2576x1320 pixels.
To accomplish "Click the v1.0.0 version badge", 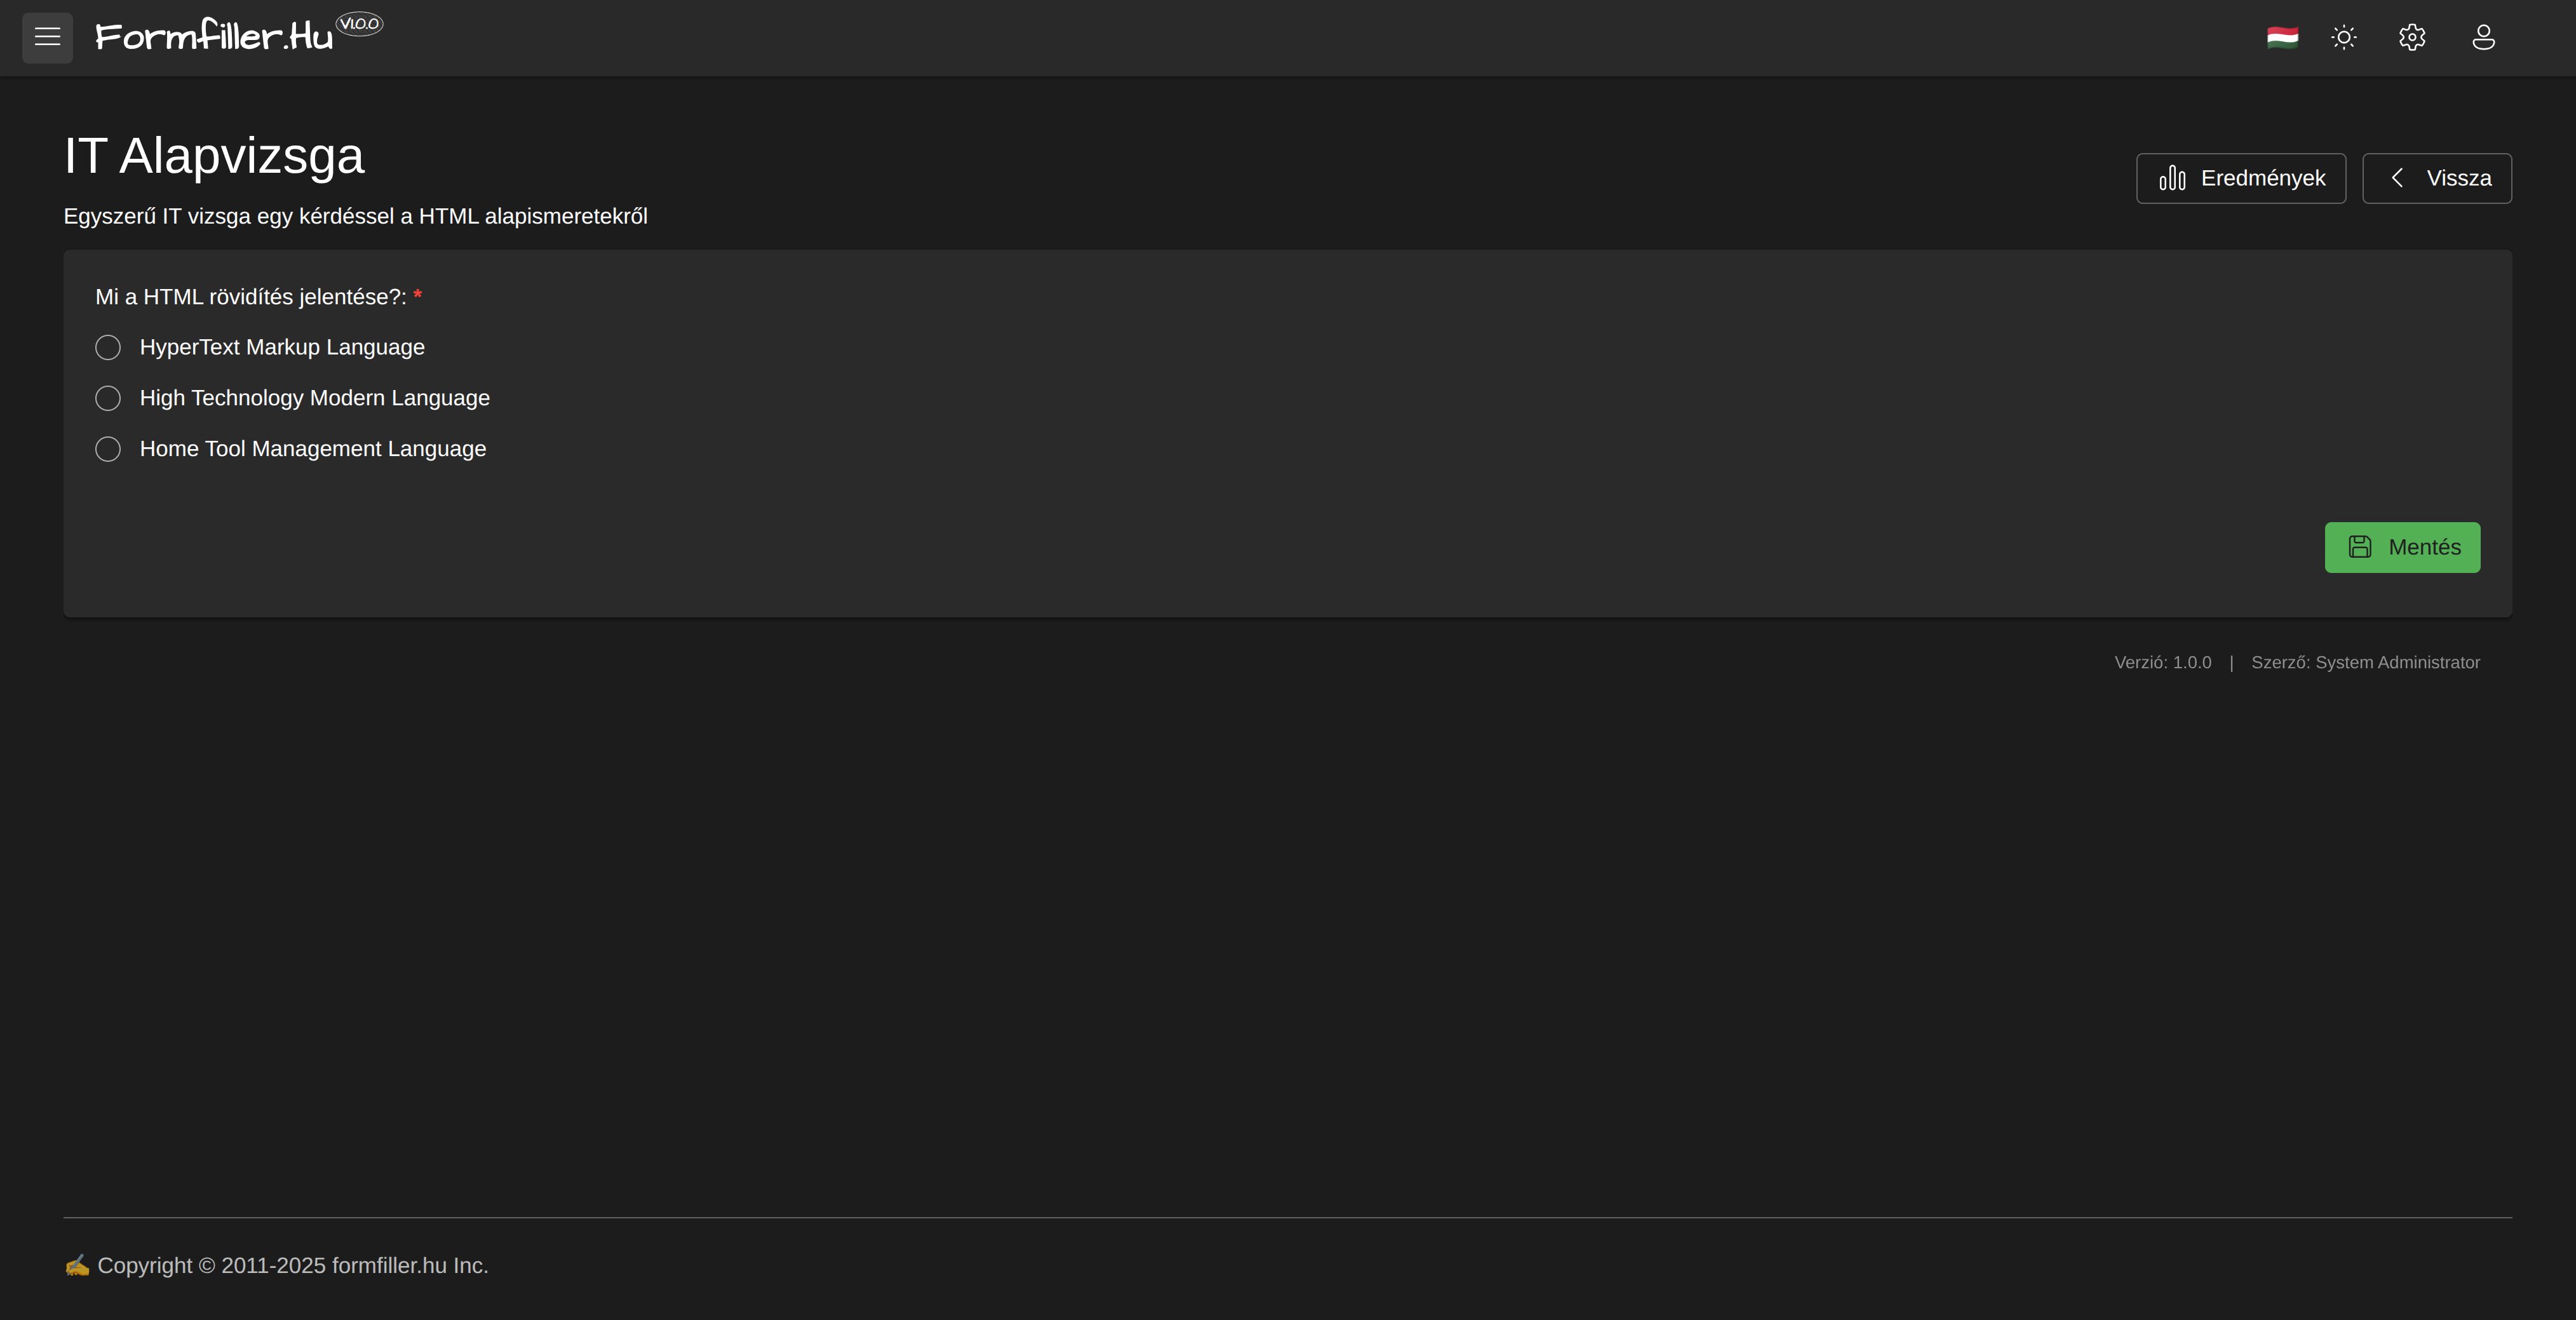I will pos(360,24).
